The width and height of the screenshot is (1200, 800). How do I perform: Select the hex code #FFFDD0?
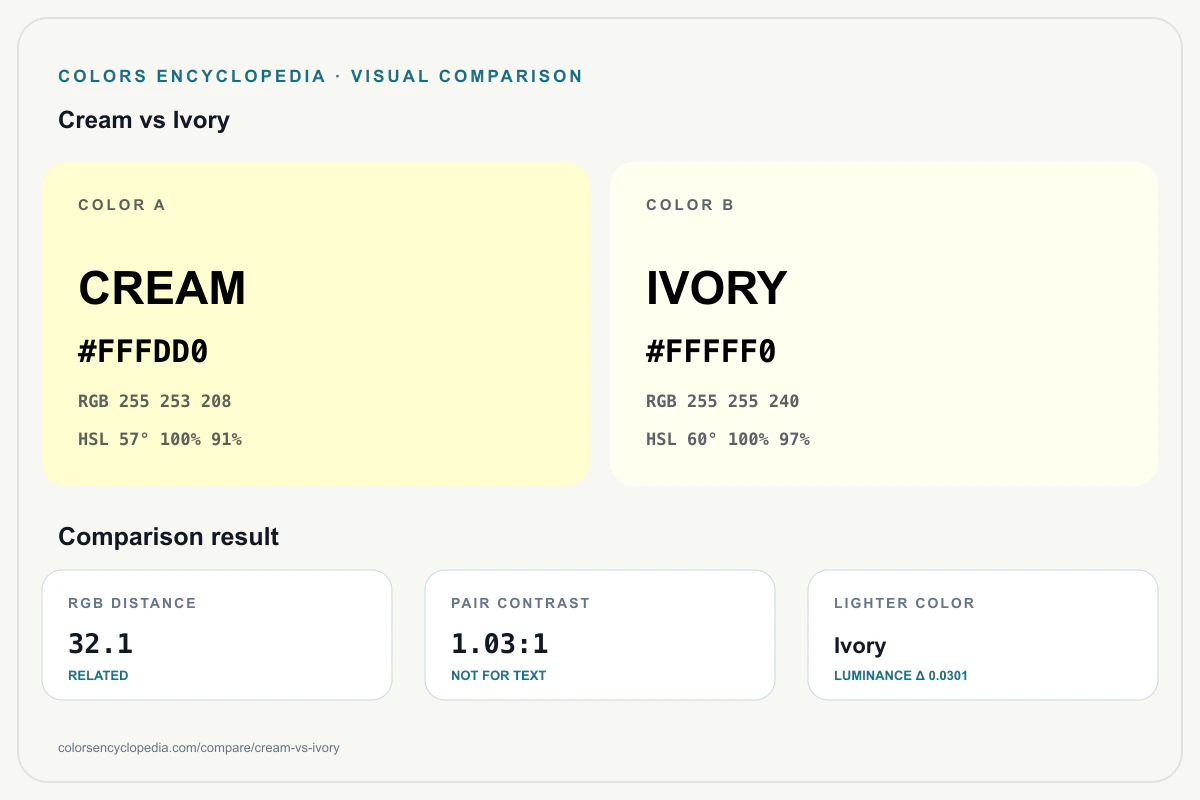(143, 352)
